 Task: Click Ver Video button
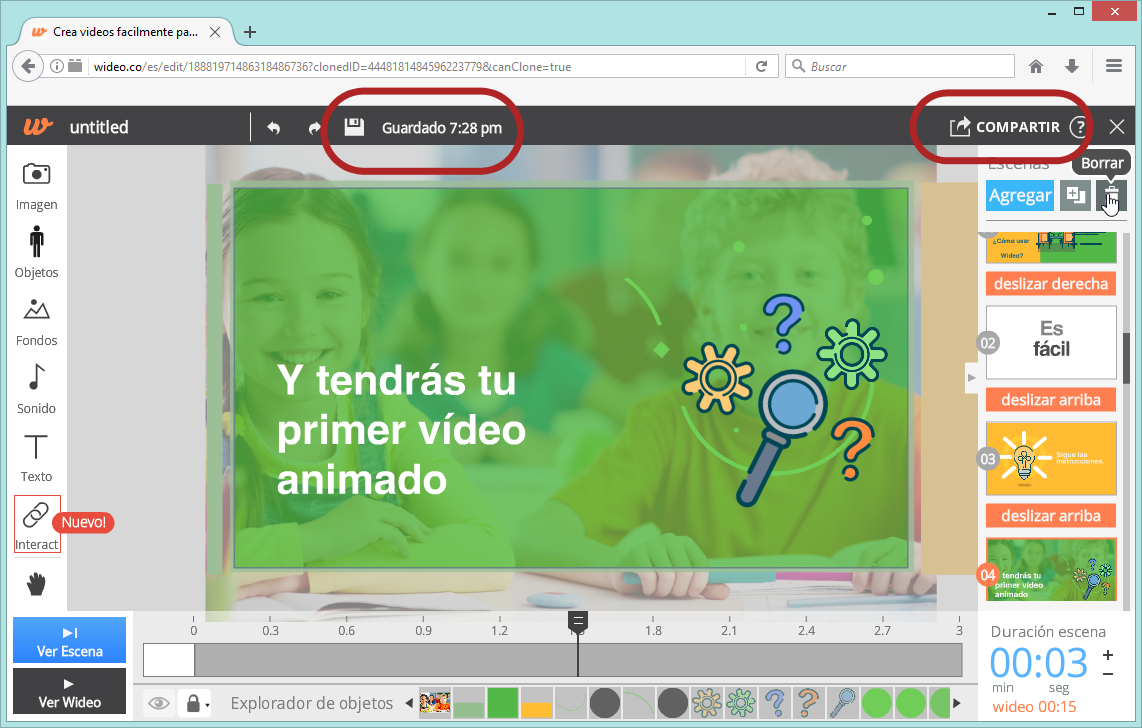tap(69, 692)
